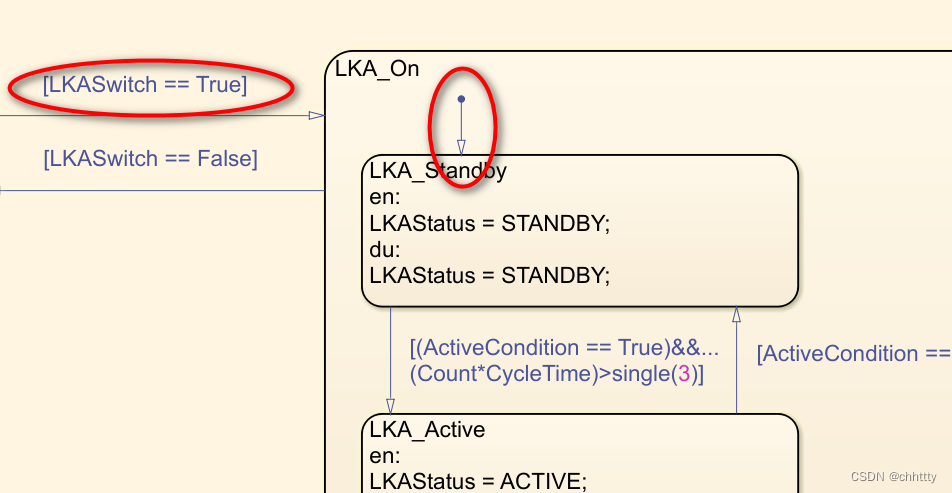Click the LKASwitch == False transition label
This screenshot has width=952, height=493.
(150, 158)
